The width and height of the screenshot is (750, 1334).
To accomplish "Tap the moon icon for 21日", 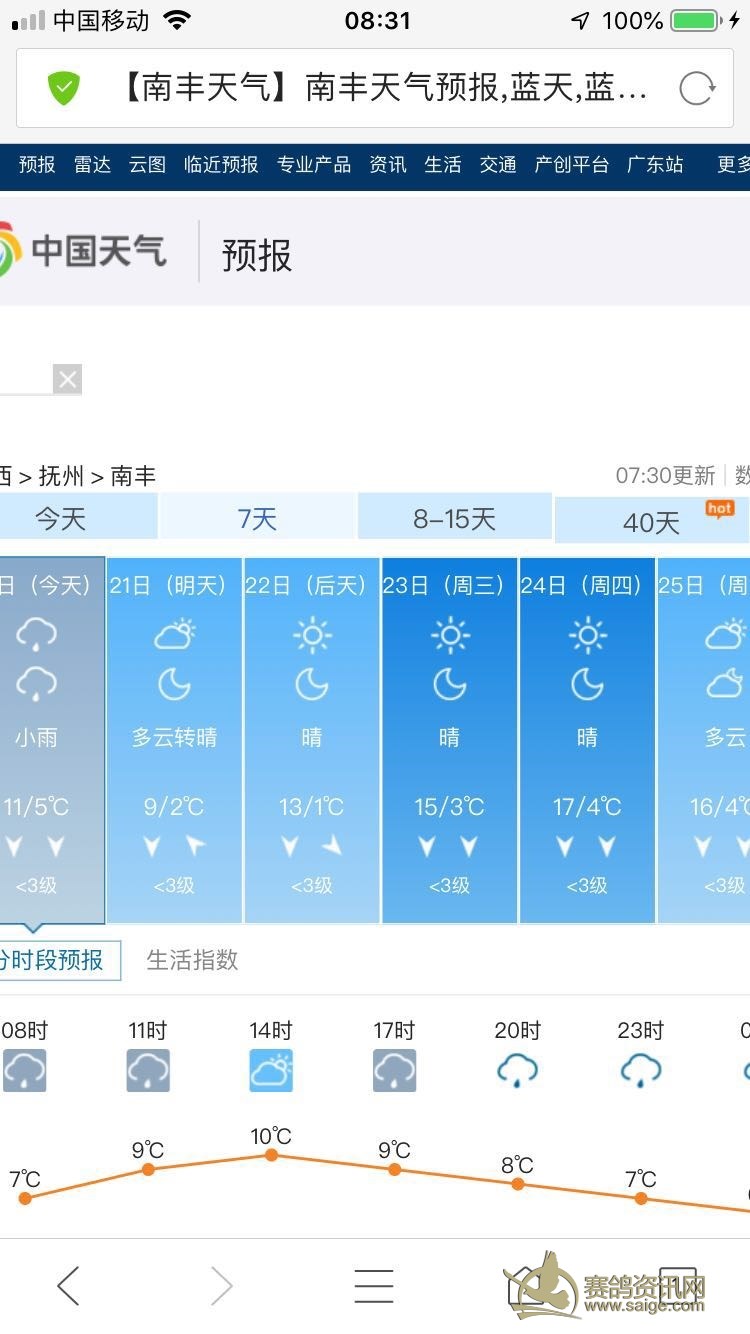I will [174, 684].
